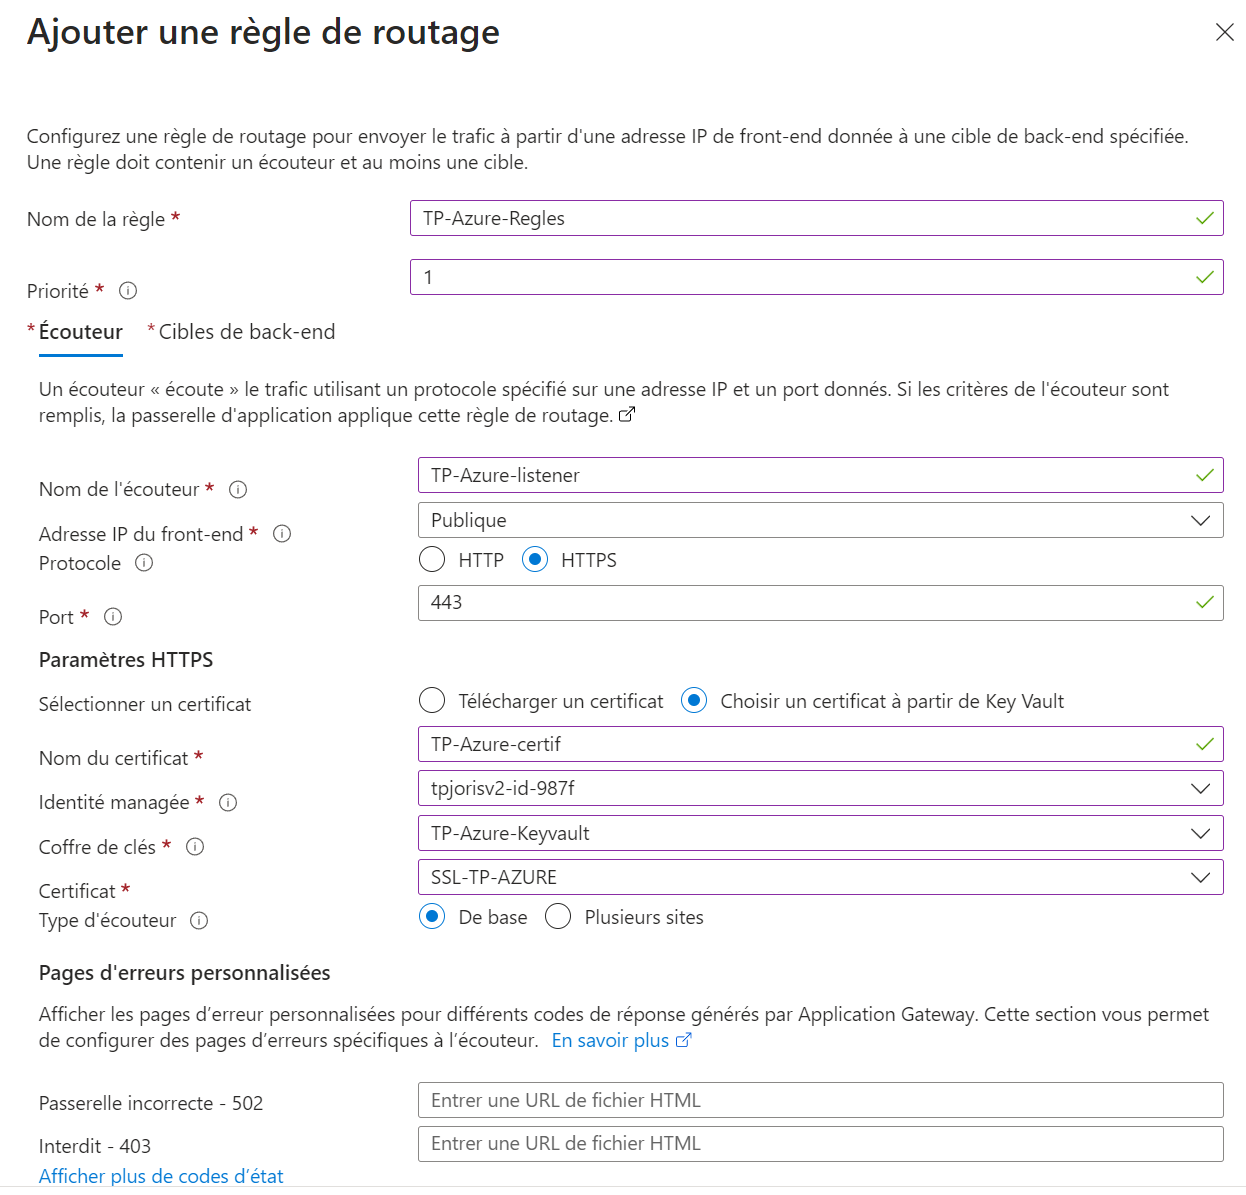This screenshot has height=1195, width=1246.
Task: Choose Télécharger un certificat option
Action: [431, 700]
